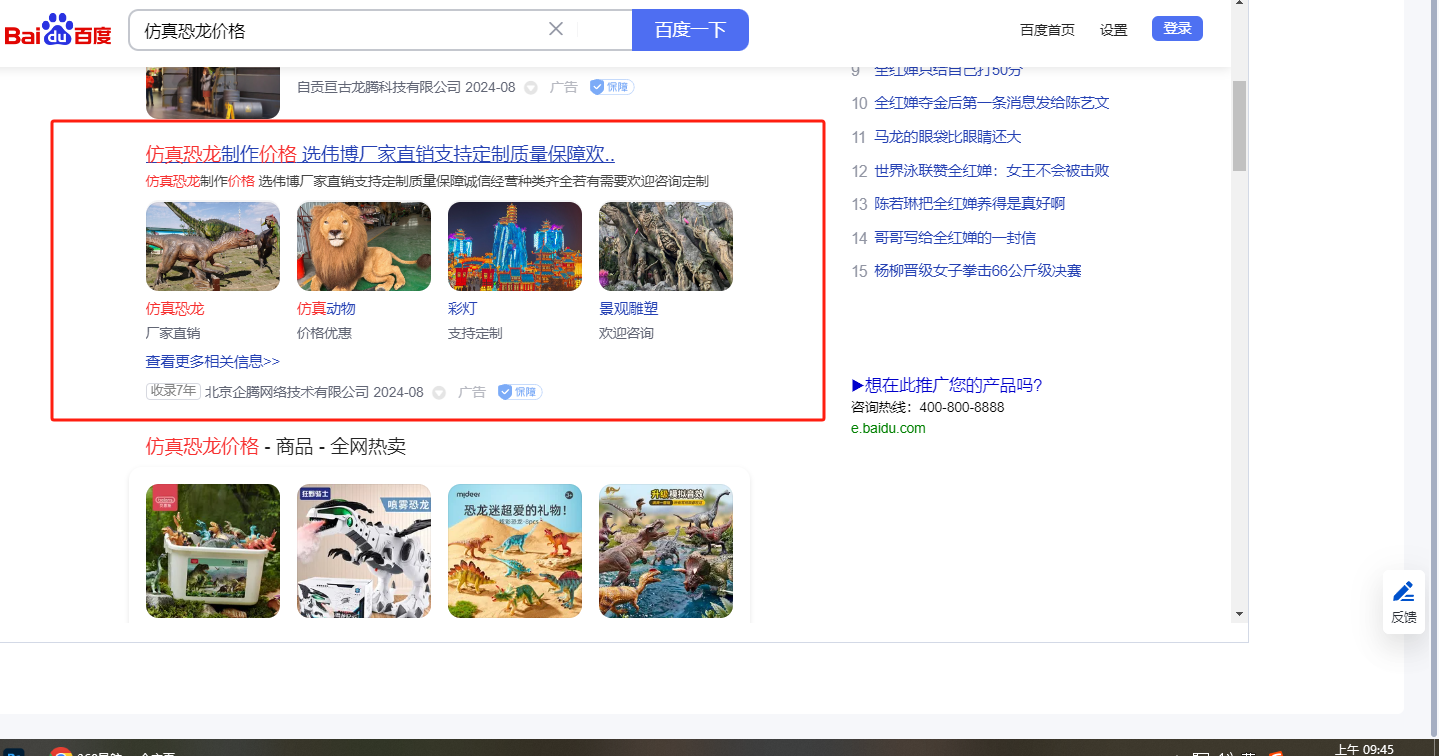
Task: Click the 咨询热线:400-800-8888 text
Action: point(928,408)
